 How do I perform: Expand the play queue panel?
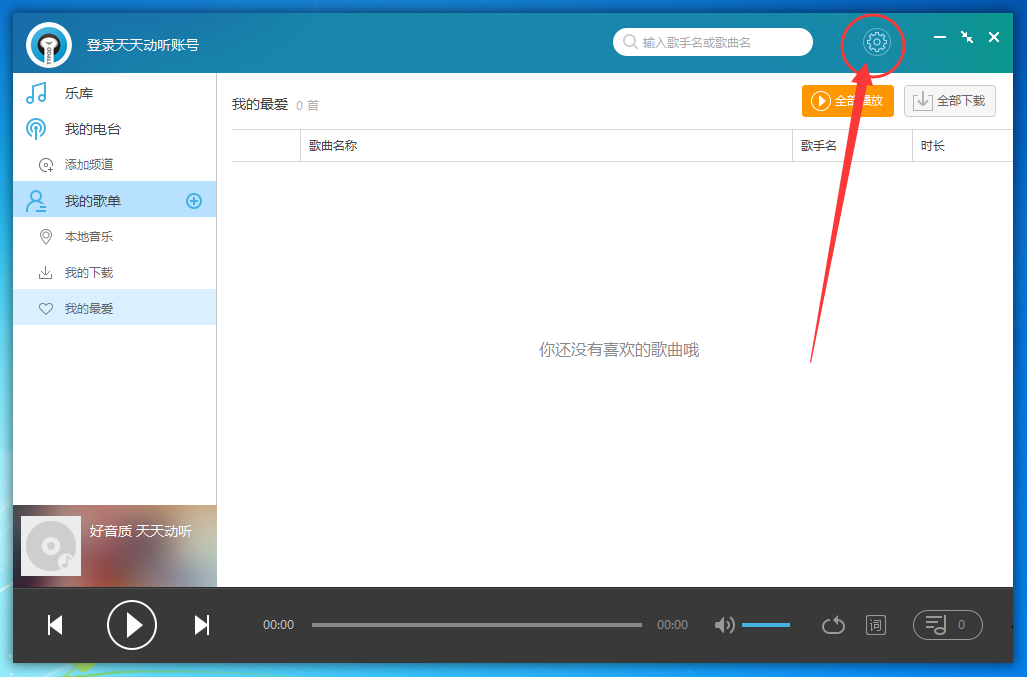(x=947, y=624)
